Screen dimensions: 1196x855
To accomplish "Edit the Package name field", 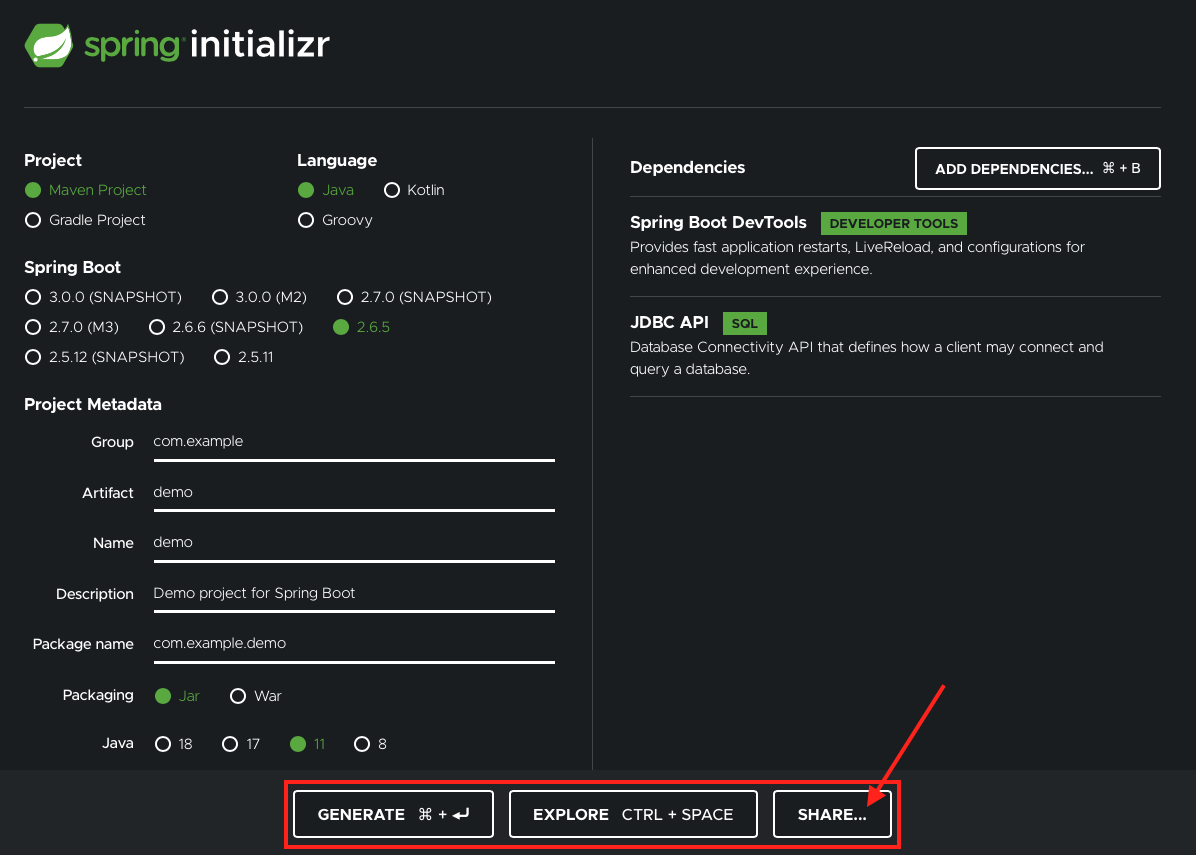I will click(x=353, y=644).
